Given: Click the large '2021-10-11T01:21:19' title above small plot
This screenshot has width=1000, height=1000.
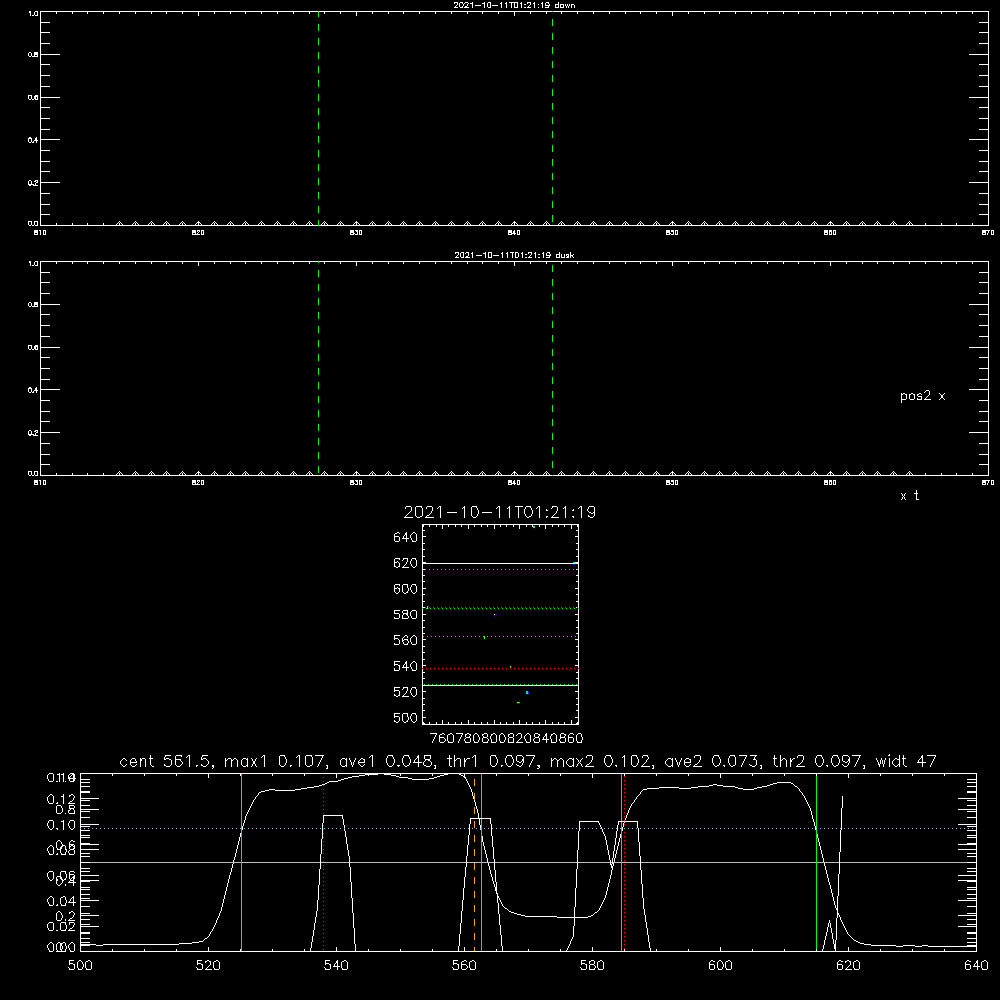Looking at the screenshot, I should [500, 512].
